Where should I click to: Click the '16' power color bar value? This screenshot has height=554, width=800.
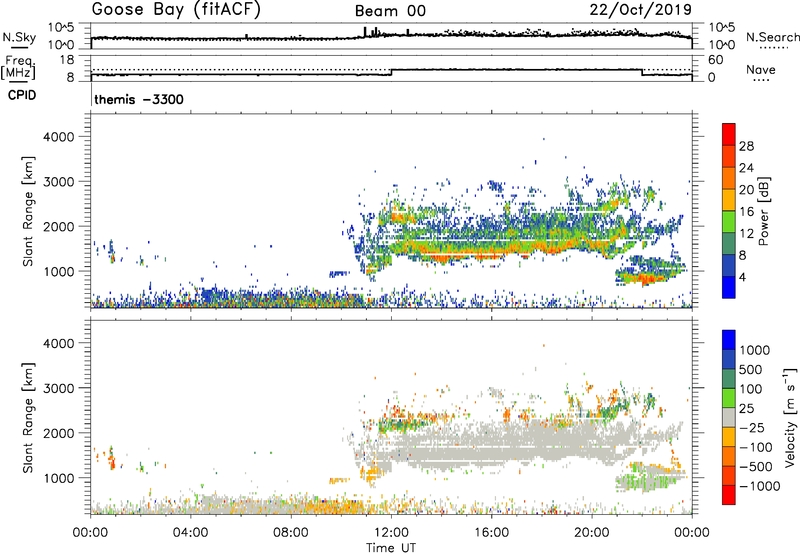pyautogui.click(x=746, y=211)
